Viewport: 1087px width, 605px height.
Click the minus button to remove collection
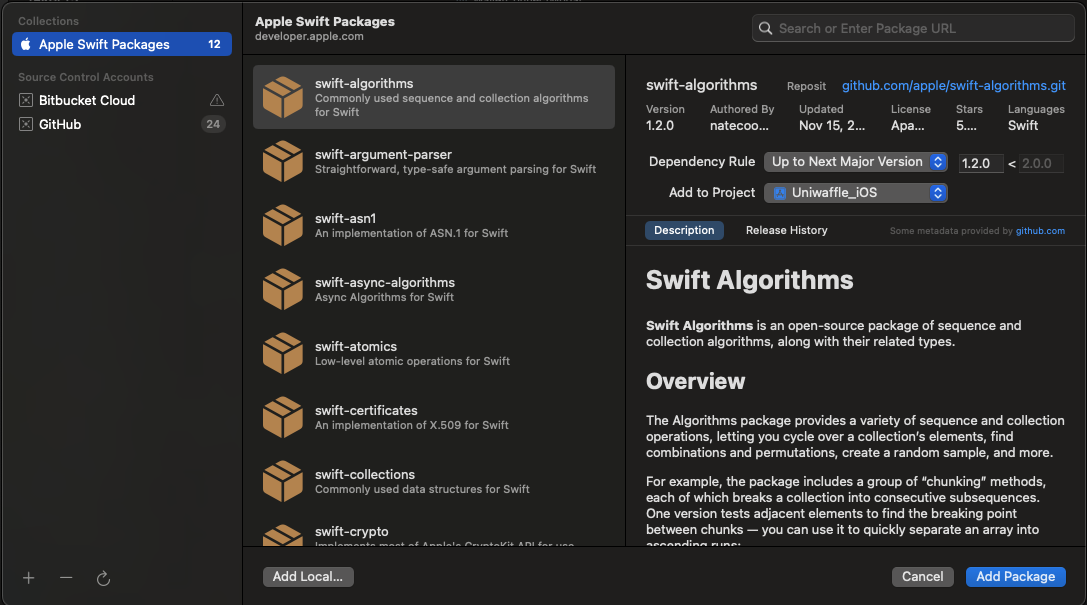(x=66, y=577)
